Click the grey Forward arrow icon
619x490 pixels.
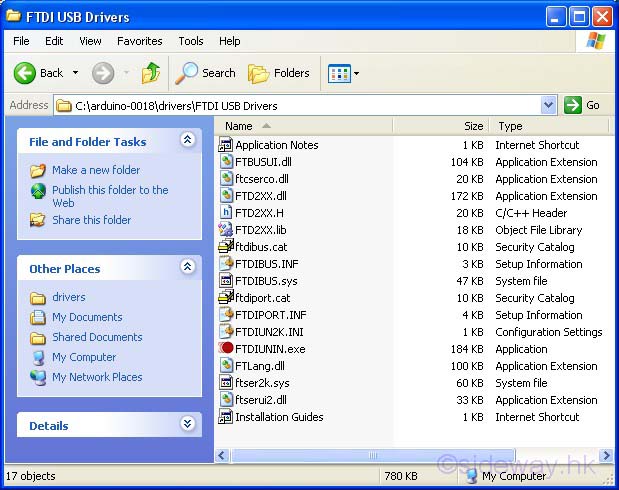103,73
